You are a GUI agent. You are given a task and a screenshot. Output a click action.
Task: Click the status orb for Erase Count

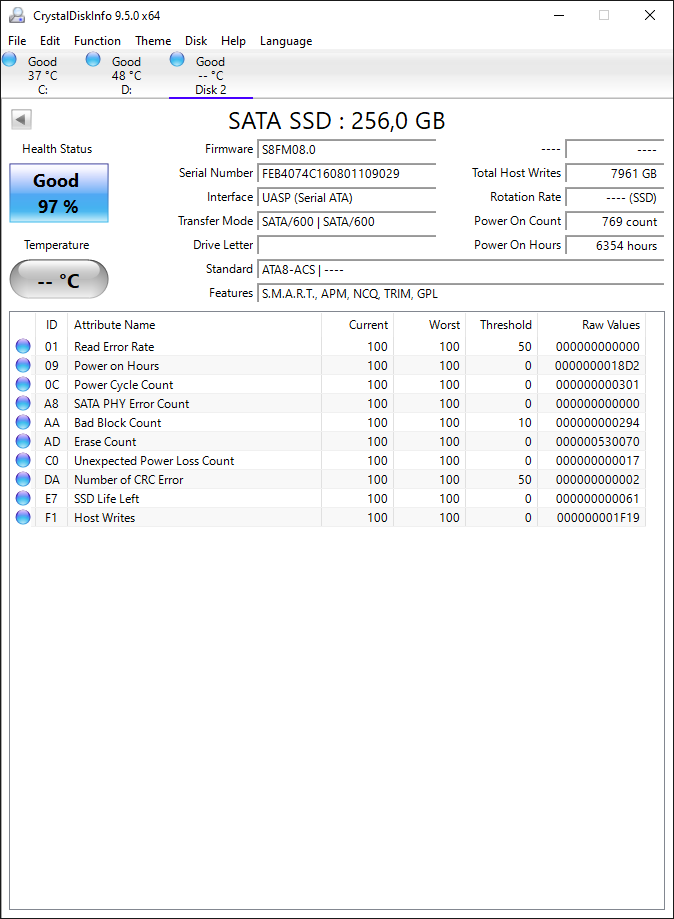pyautogui.click(x=23, y=441)
